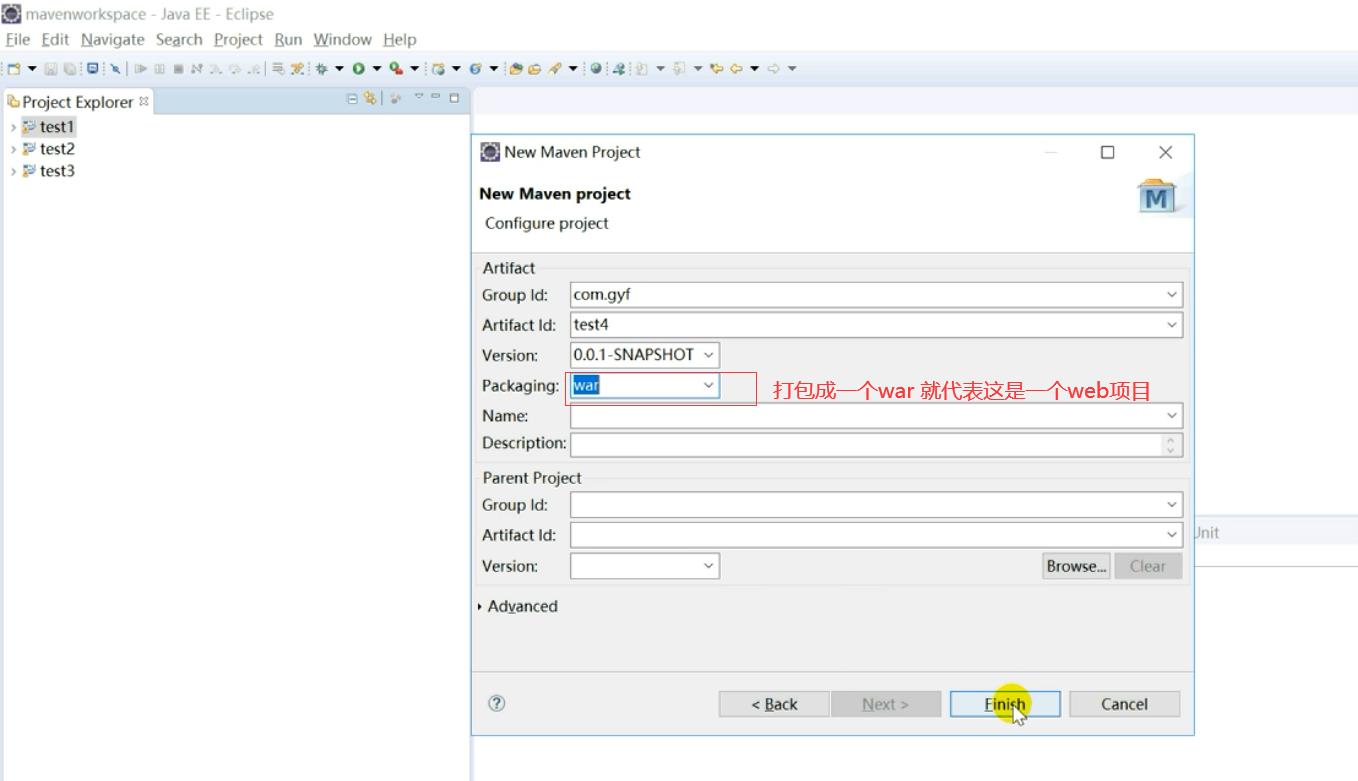1358x781 pixels.
Task: Click the Last Edit Location arrow icon
Action: 716,69
